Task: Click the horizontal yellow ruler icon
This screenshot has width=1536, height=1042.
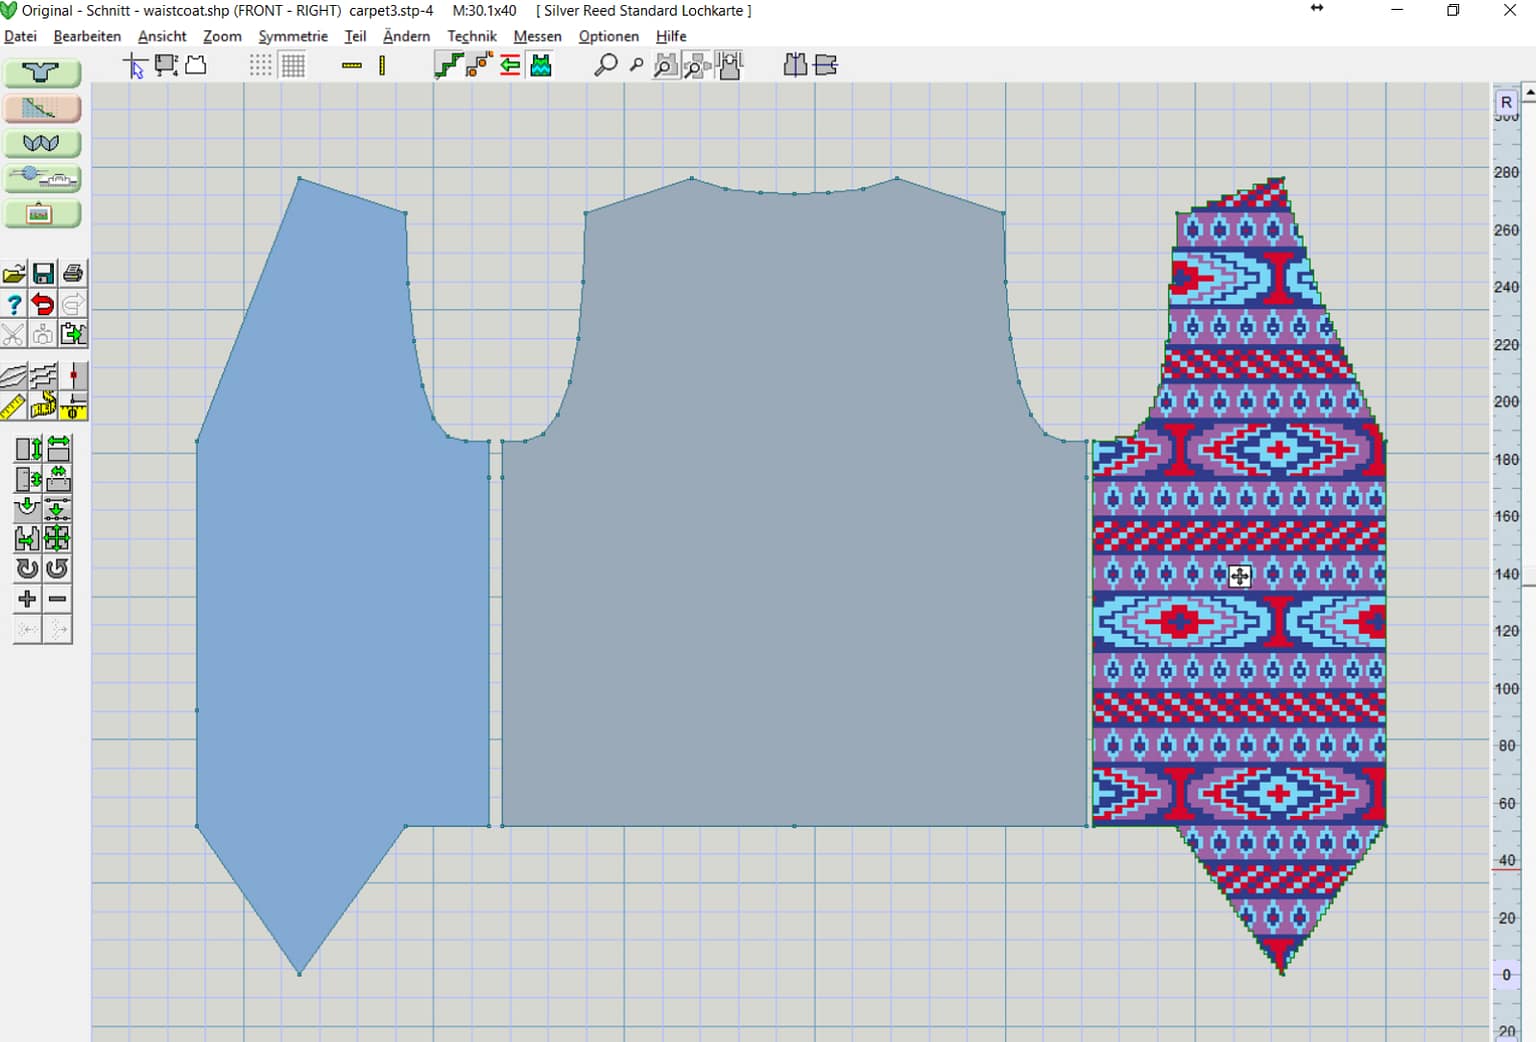Action: pyautogui.click(x=352, y=66)
